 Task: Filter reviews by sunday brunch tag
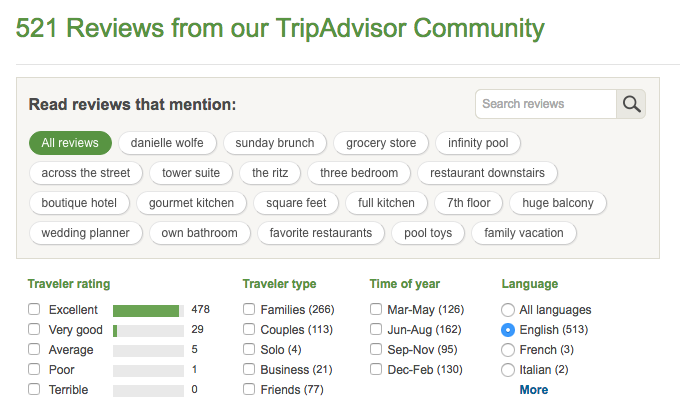[x=275, y=143]
